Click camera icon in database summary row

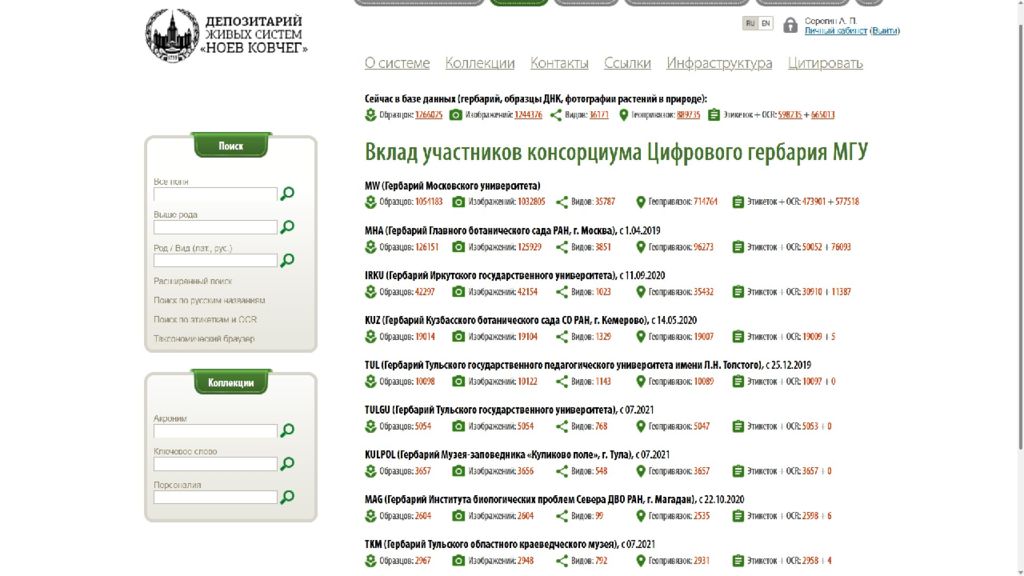[456, 115]
